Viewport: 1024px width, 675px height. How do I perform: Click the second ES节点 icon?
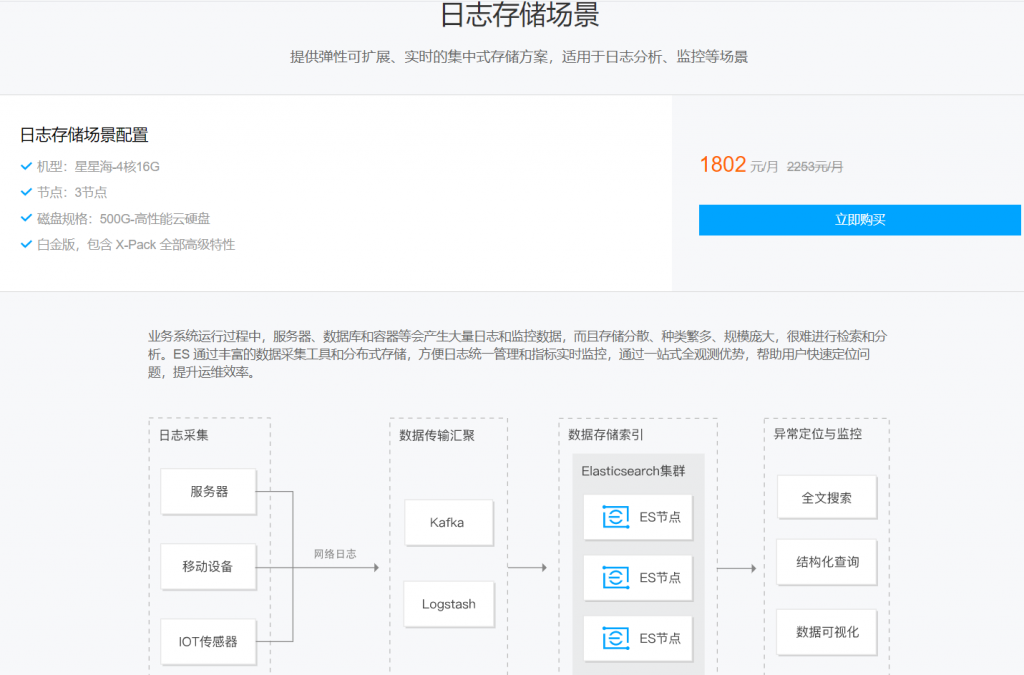point(616,578)
